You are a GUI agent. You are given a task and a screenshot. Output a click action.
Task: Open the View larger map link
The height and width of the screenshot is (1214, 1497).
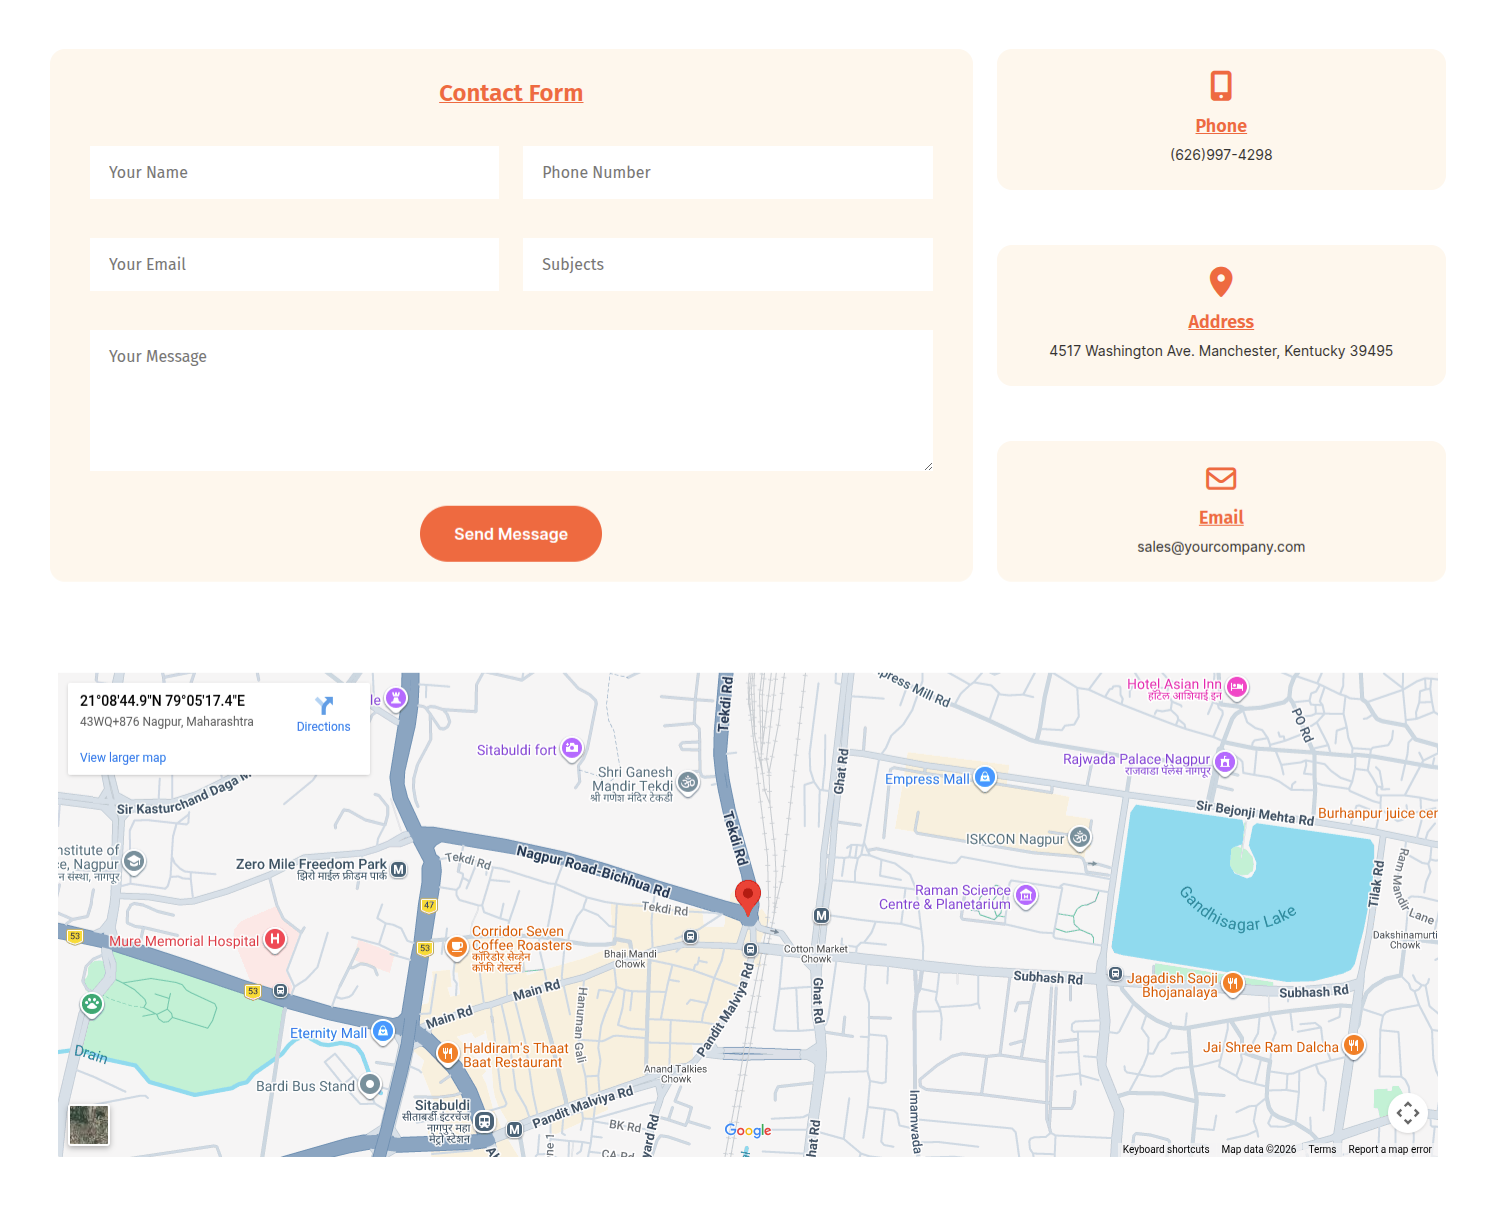(x=123, y=758)
